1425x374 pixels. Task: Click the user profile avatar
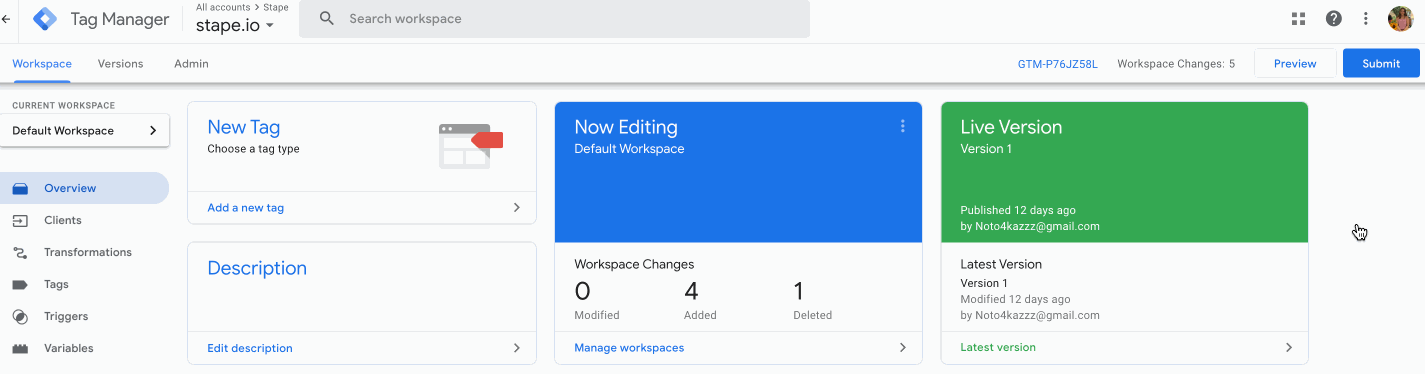point(1400,18)
